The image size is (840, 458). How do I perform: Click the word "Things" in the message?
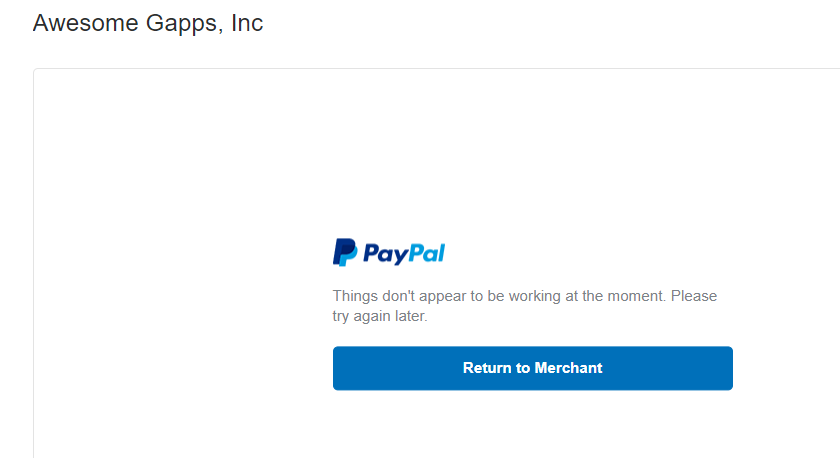(x=355, y=296)
